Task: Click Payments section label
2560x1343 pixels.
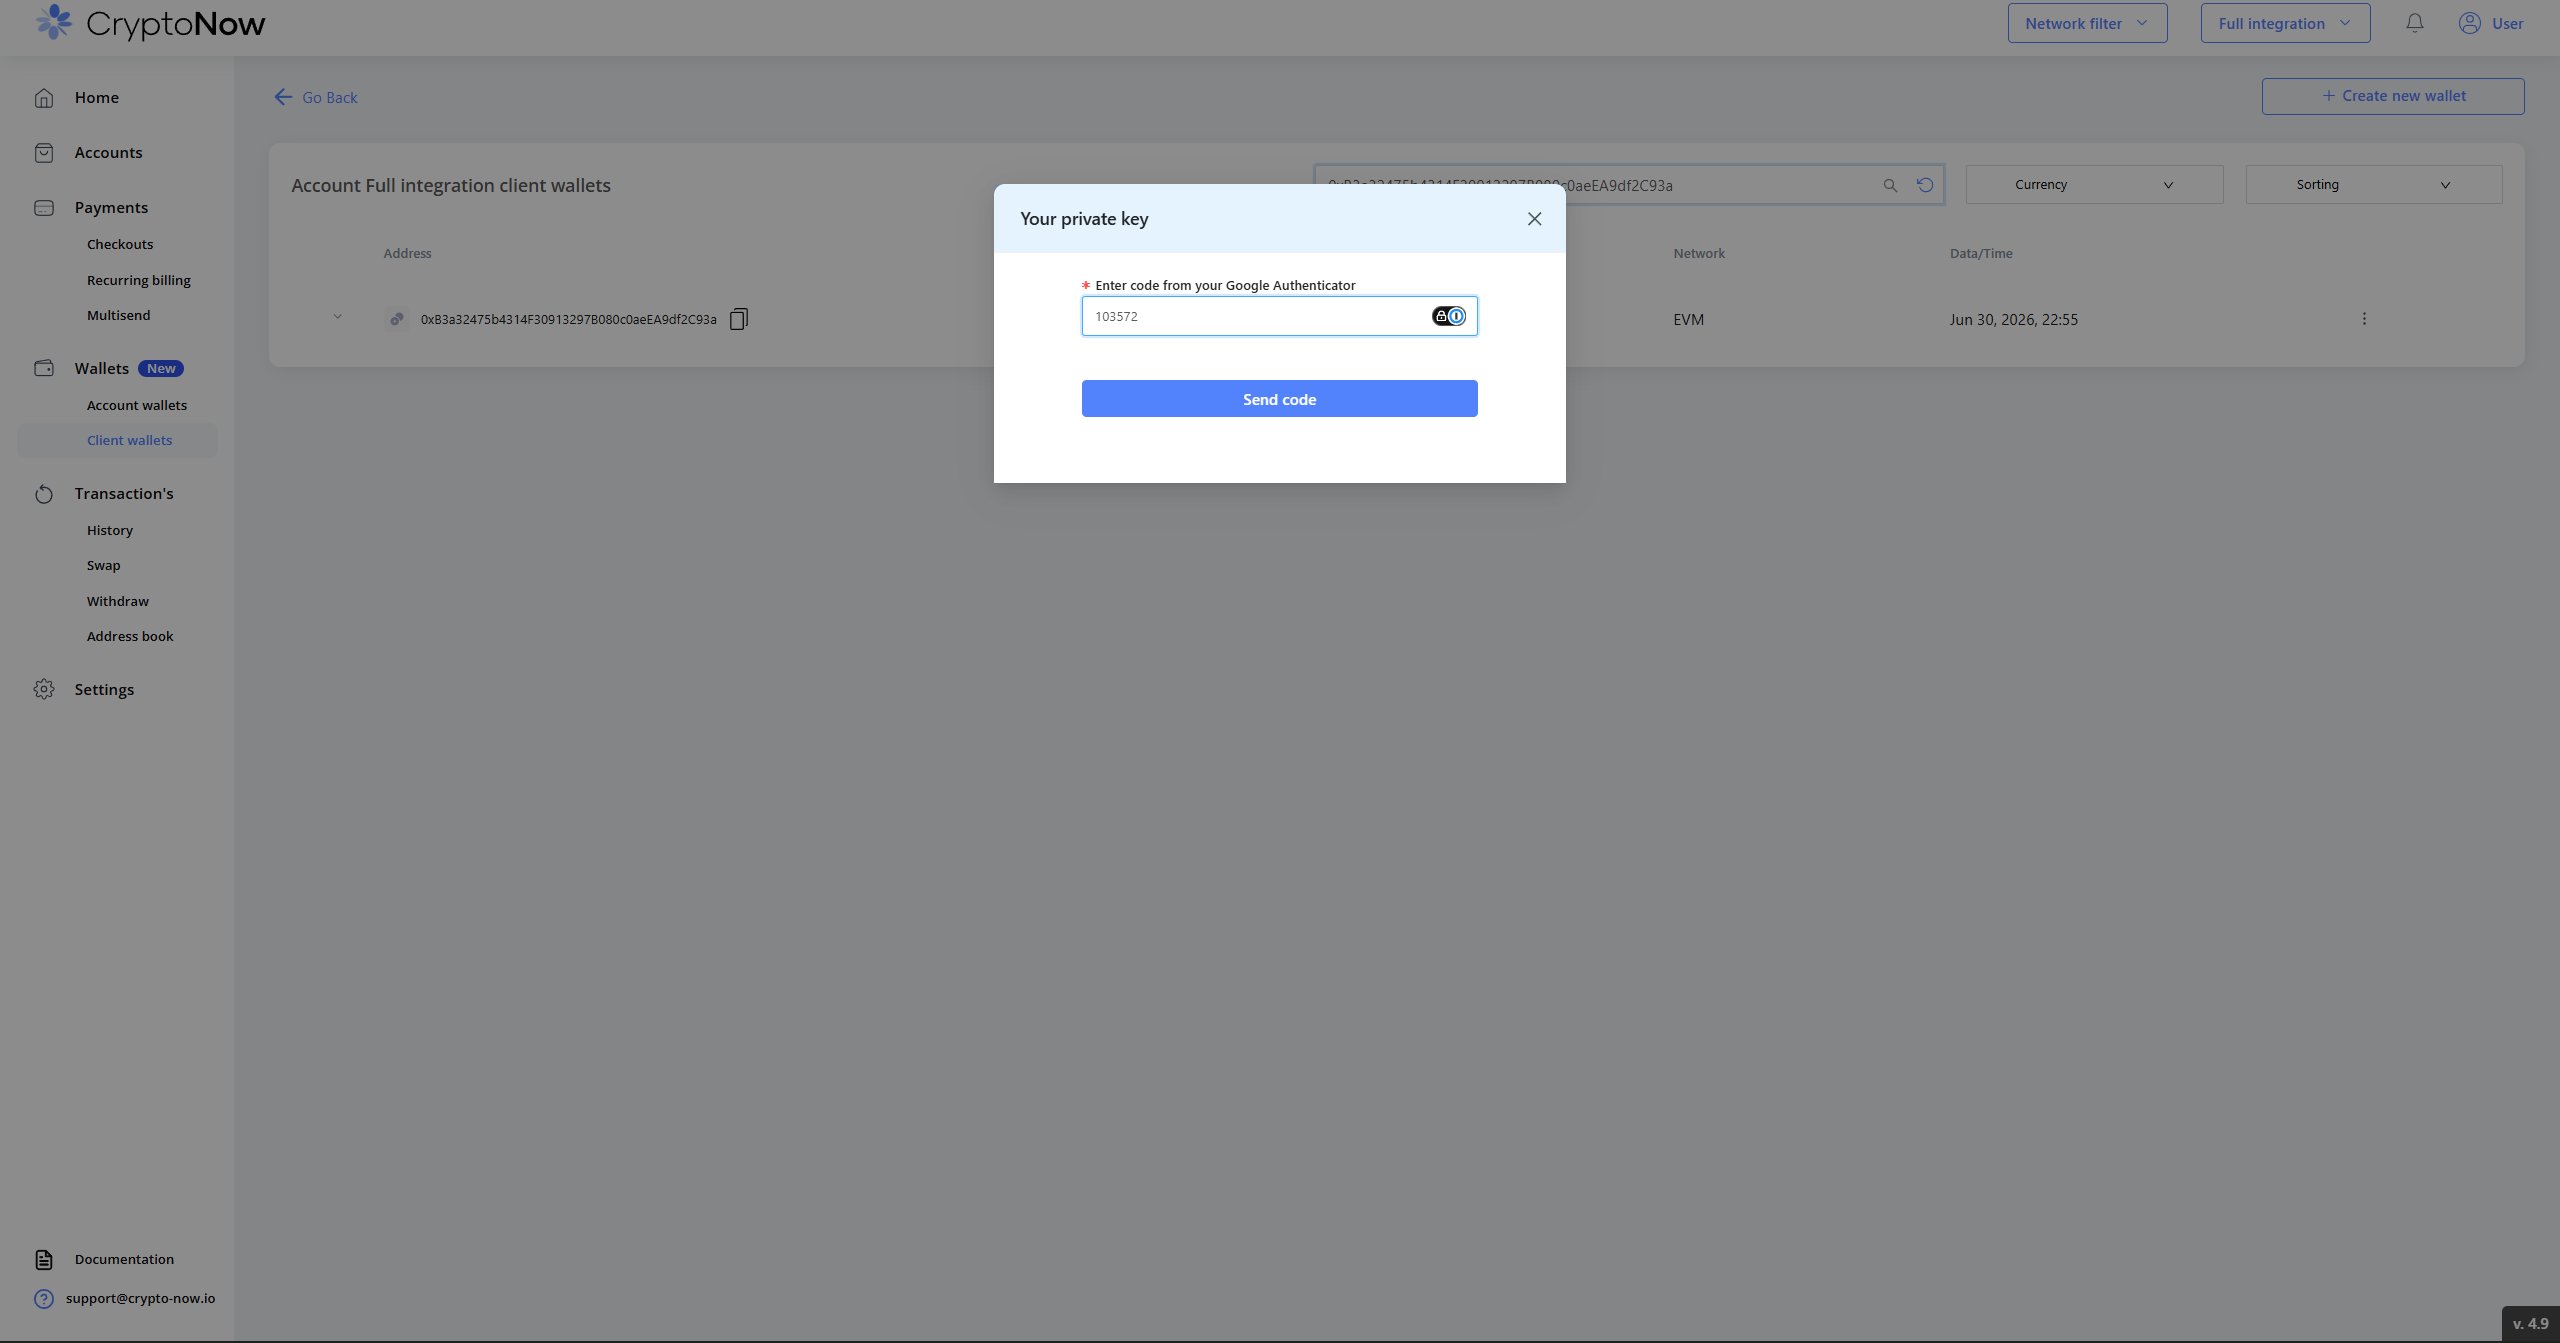Action: 111,208
